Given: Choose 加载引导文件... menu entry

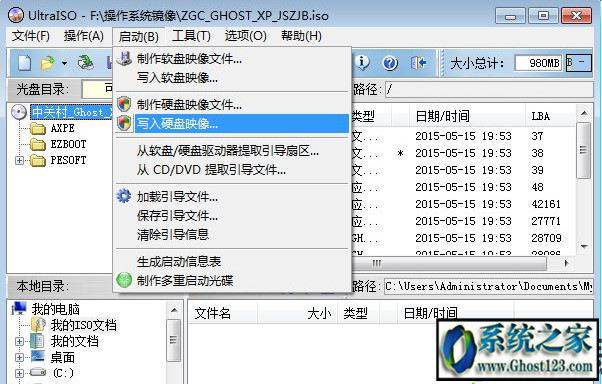Looking at the screenshot, I should 232,197.
